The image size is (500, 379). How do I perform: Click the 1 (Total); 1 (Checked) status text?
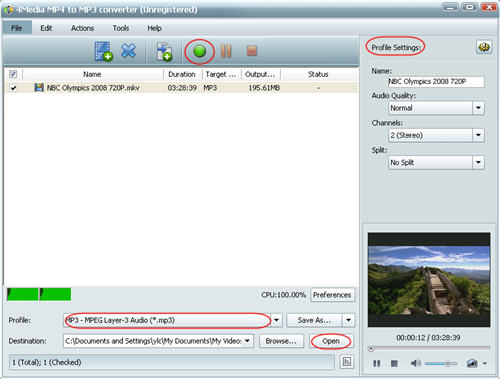point(47,362)
